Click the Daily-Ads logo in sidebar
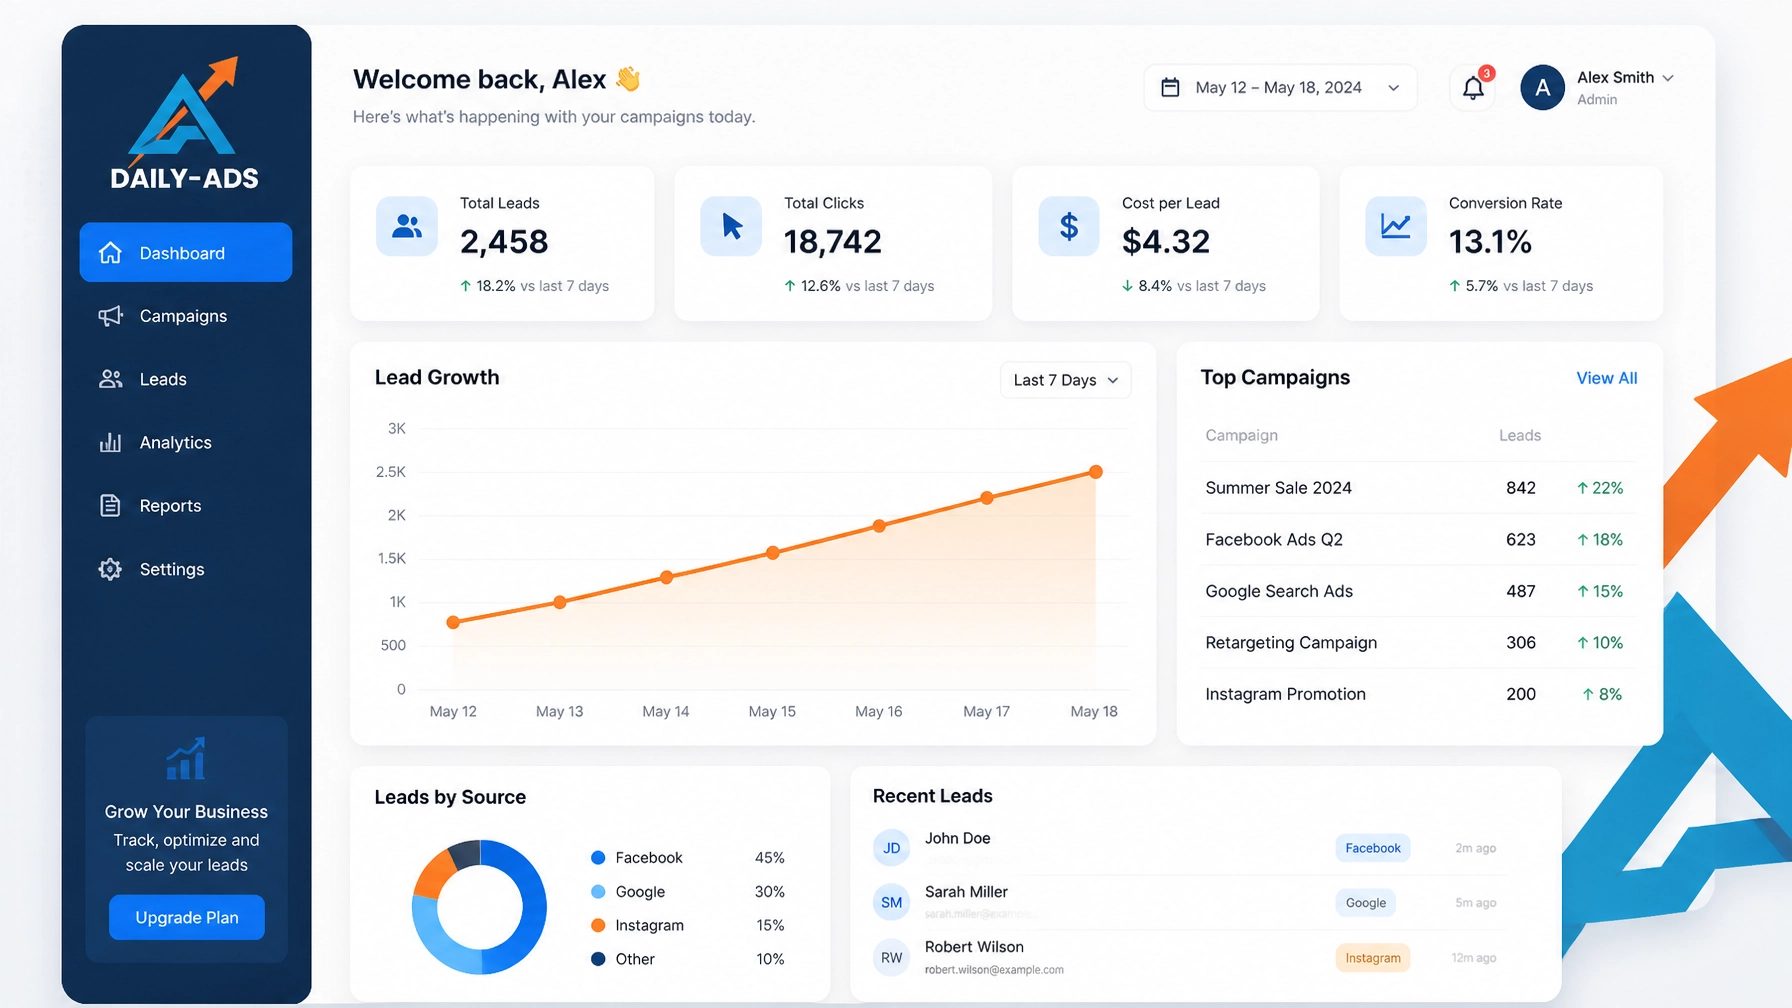Viewport: 1792px width, 1008px height. click(x=185, y=123)
